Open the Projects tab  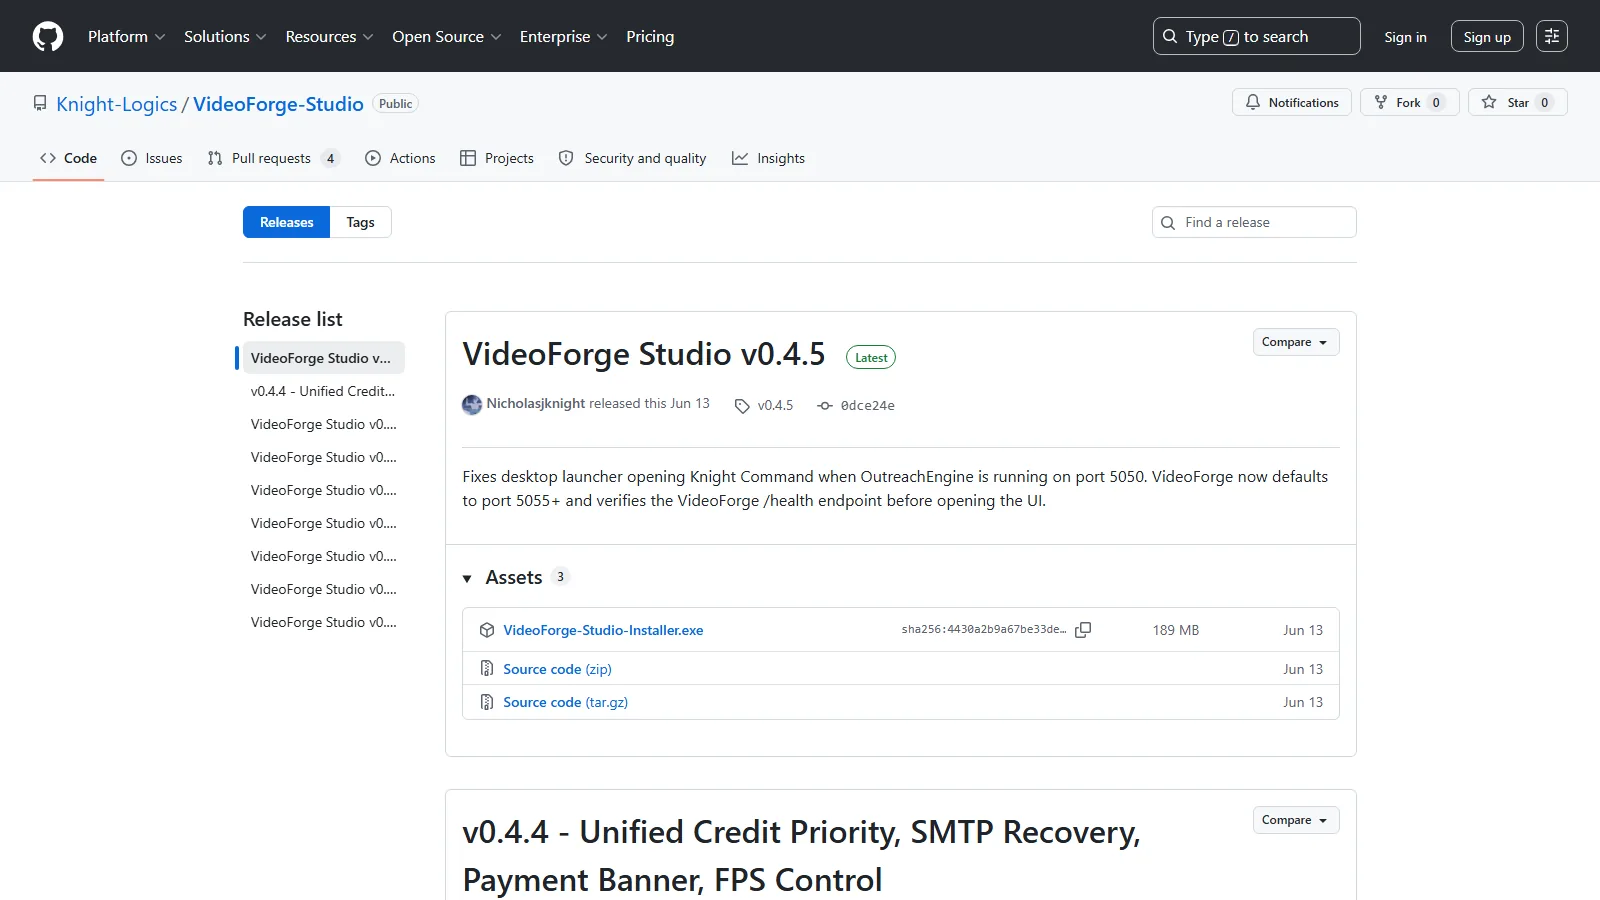497,158
